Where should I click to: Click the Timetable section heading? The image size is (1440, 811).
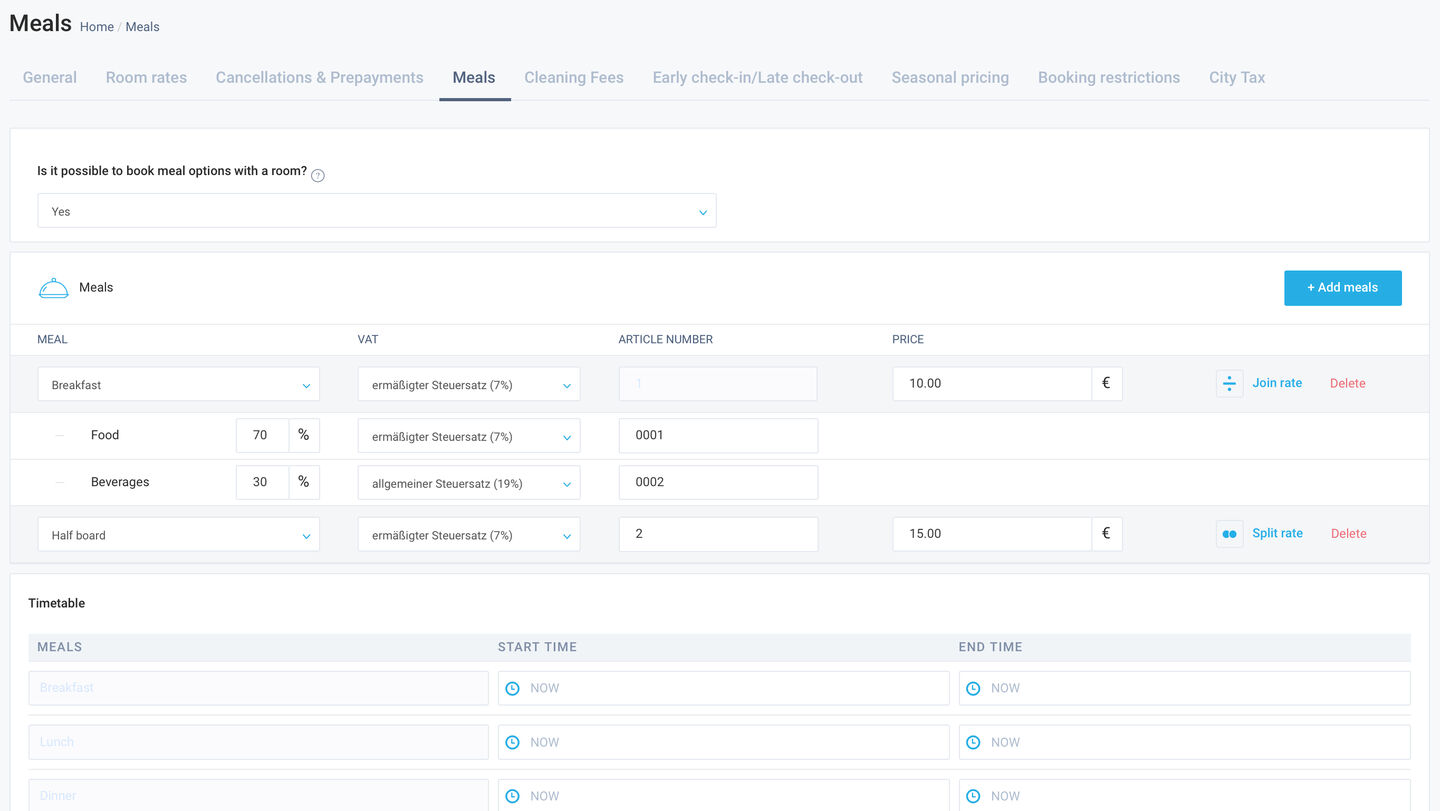(57, 603)
